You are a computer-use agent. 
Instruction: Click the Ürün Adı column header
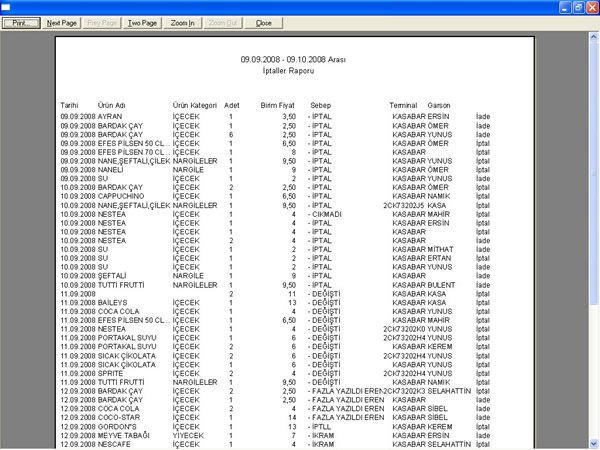[x=111, y=105]
